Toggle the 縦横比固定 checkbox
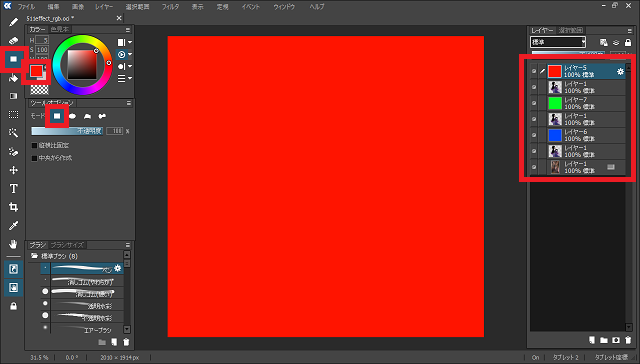 tap(35, 145)
